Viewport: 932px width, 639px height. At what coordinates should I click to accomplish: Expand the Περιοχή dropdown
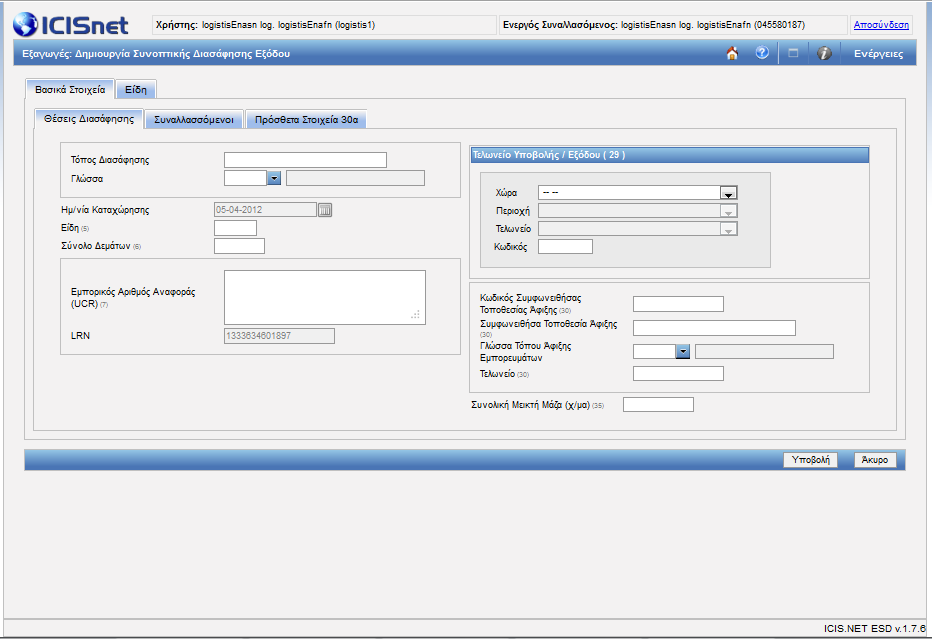[x=728, y=211]
